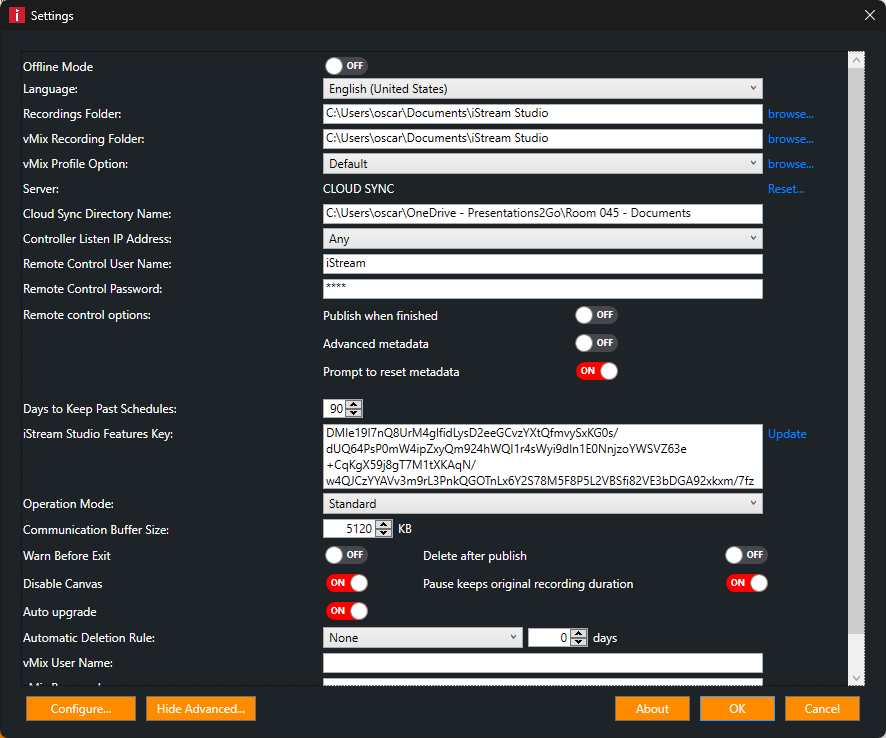886x738 pixels.
Task: Click the Server Reset link
Action: tap(785, 189)
